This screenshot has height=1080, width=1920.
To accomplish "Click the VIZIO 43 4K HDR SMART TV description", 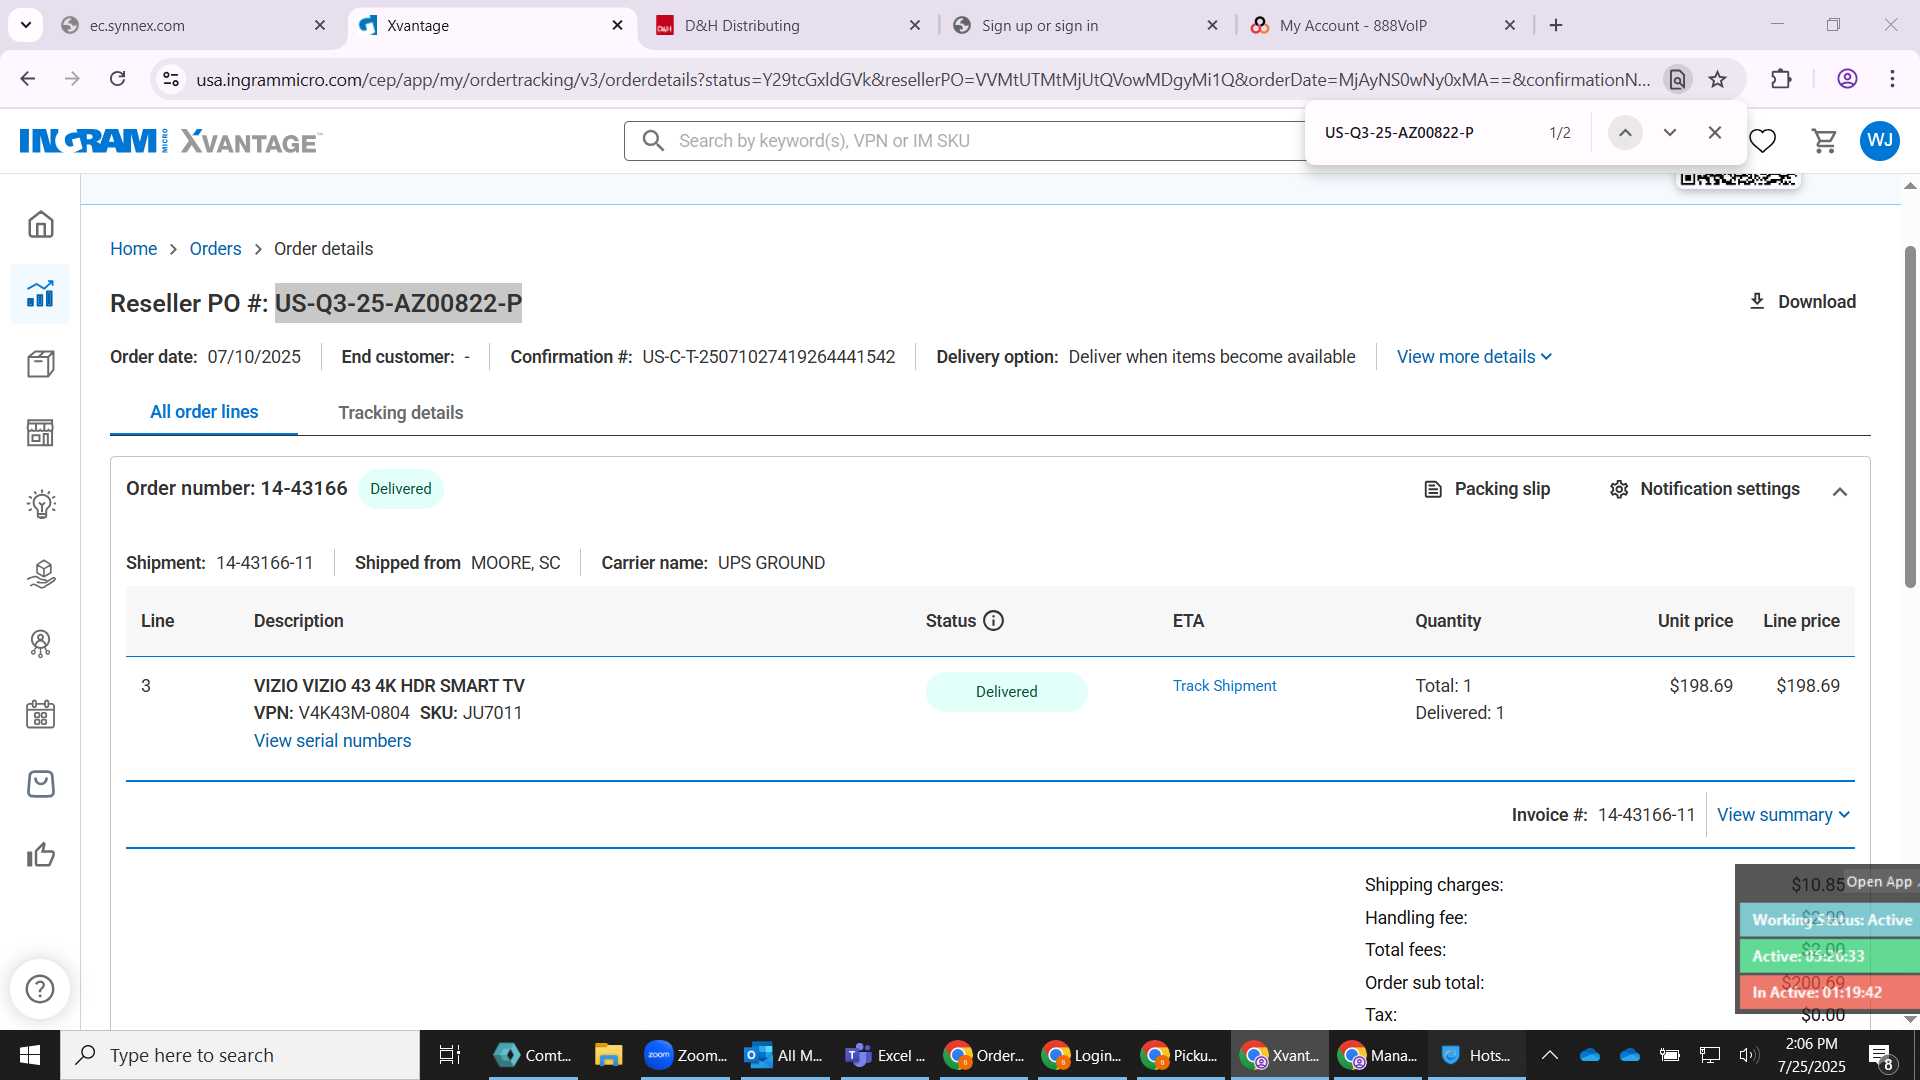I will (x=389, y=686).
